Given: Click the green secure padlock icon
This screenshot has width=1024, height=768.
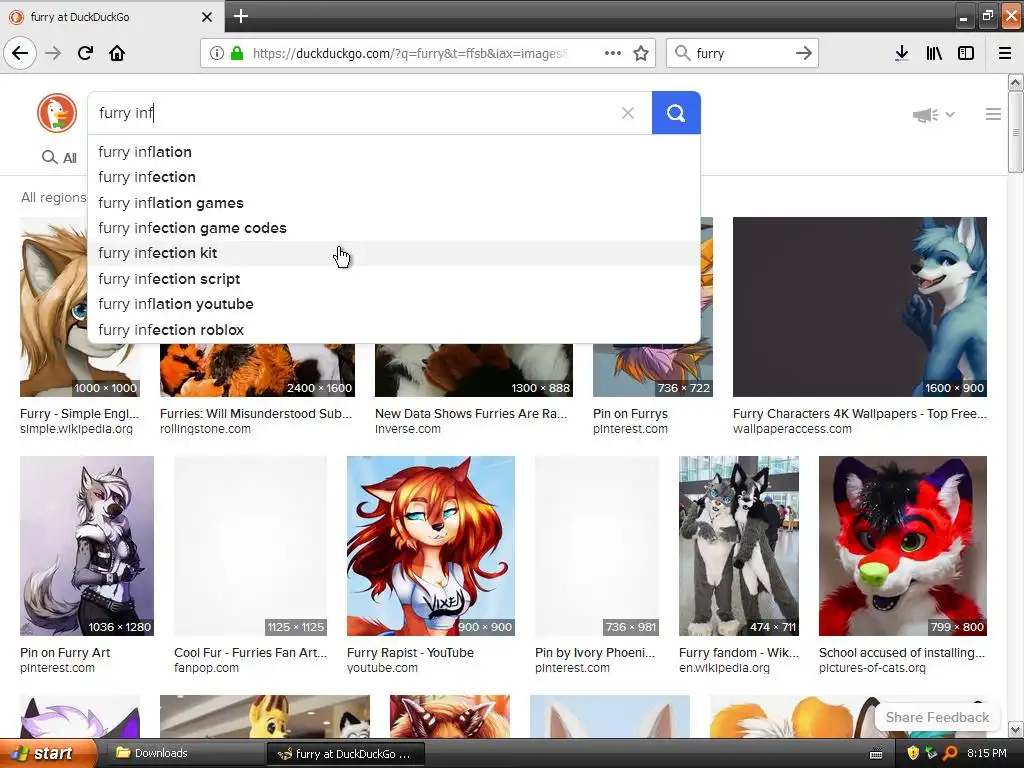Looking at the screenshot, I should coord(237,53).
